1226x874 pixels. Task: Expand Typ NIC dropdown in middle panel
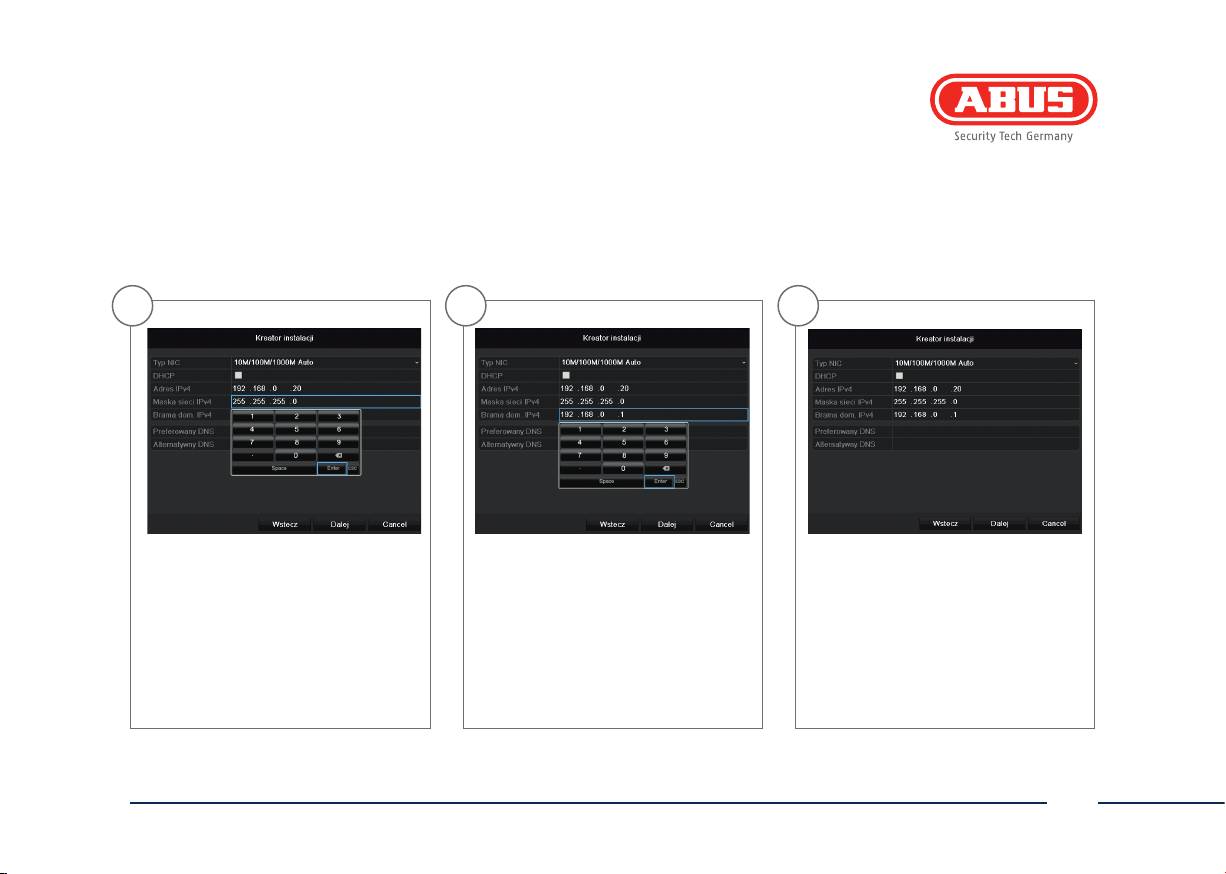click(x=652, y=362)
